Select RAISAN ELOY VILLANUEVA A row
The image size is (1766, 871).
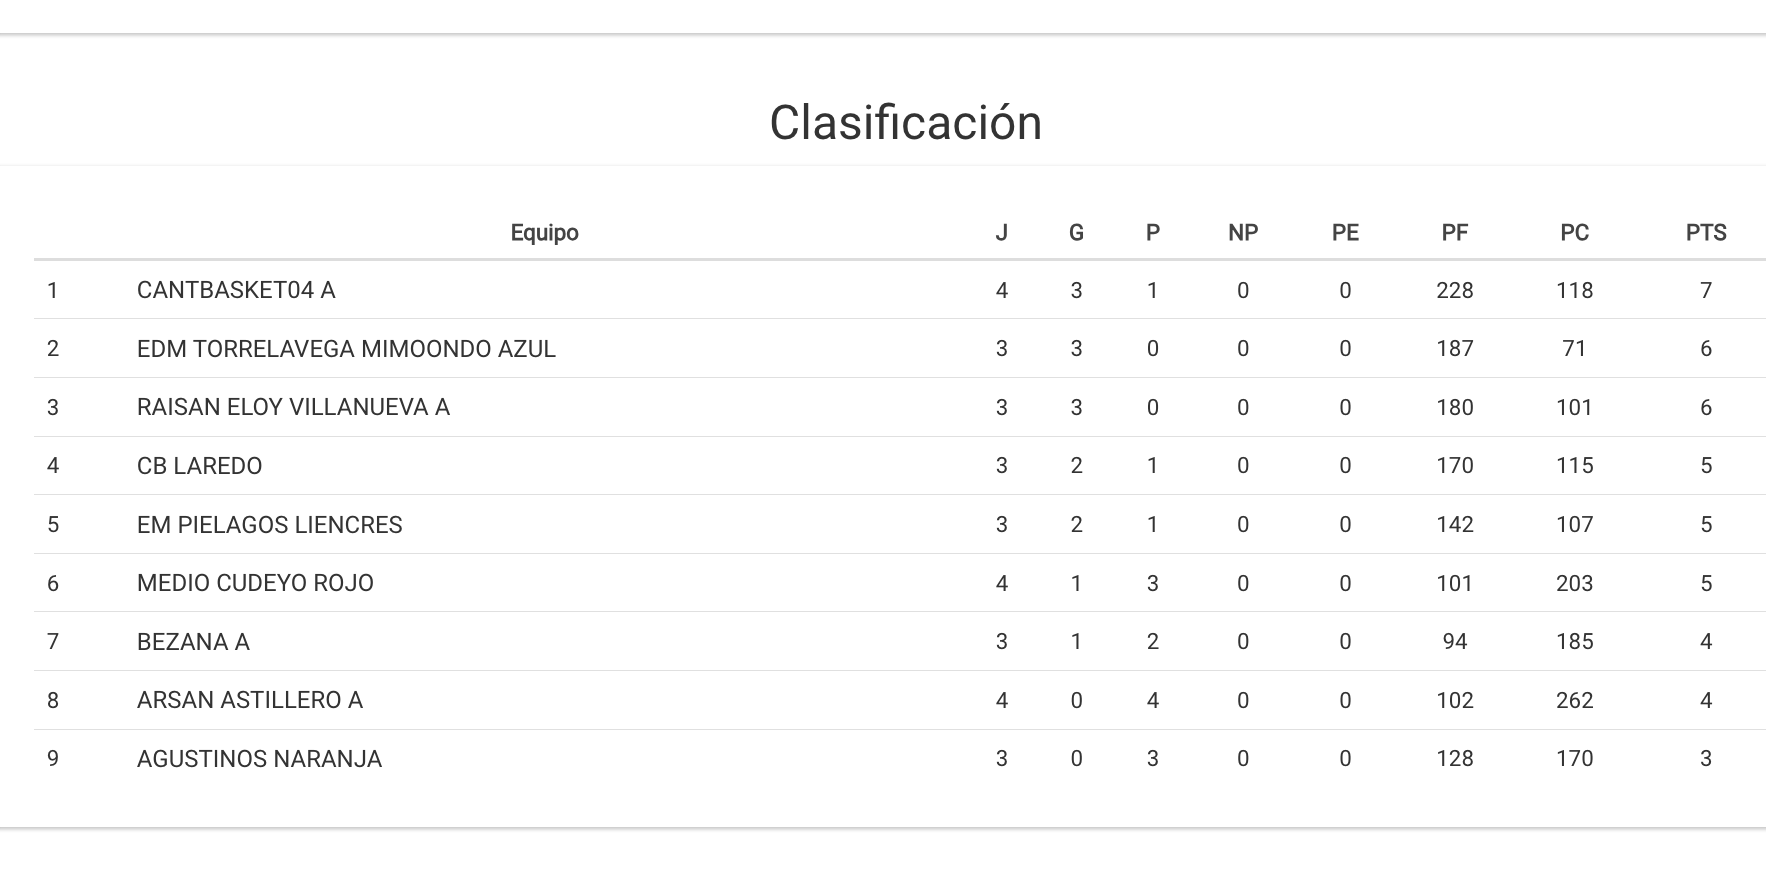point(293,408)
